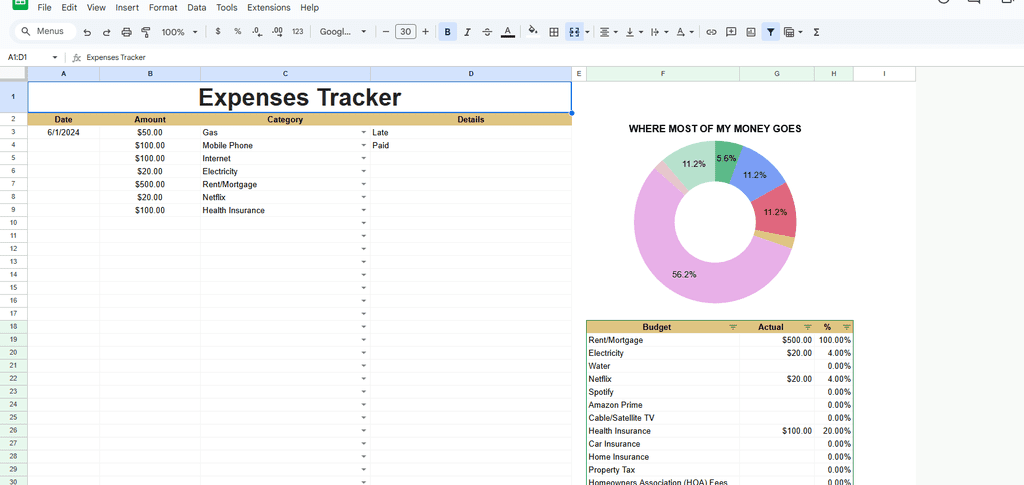
Task: Open the text color picker
Action: (x=507, y=31)
